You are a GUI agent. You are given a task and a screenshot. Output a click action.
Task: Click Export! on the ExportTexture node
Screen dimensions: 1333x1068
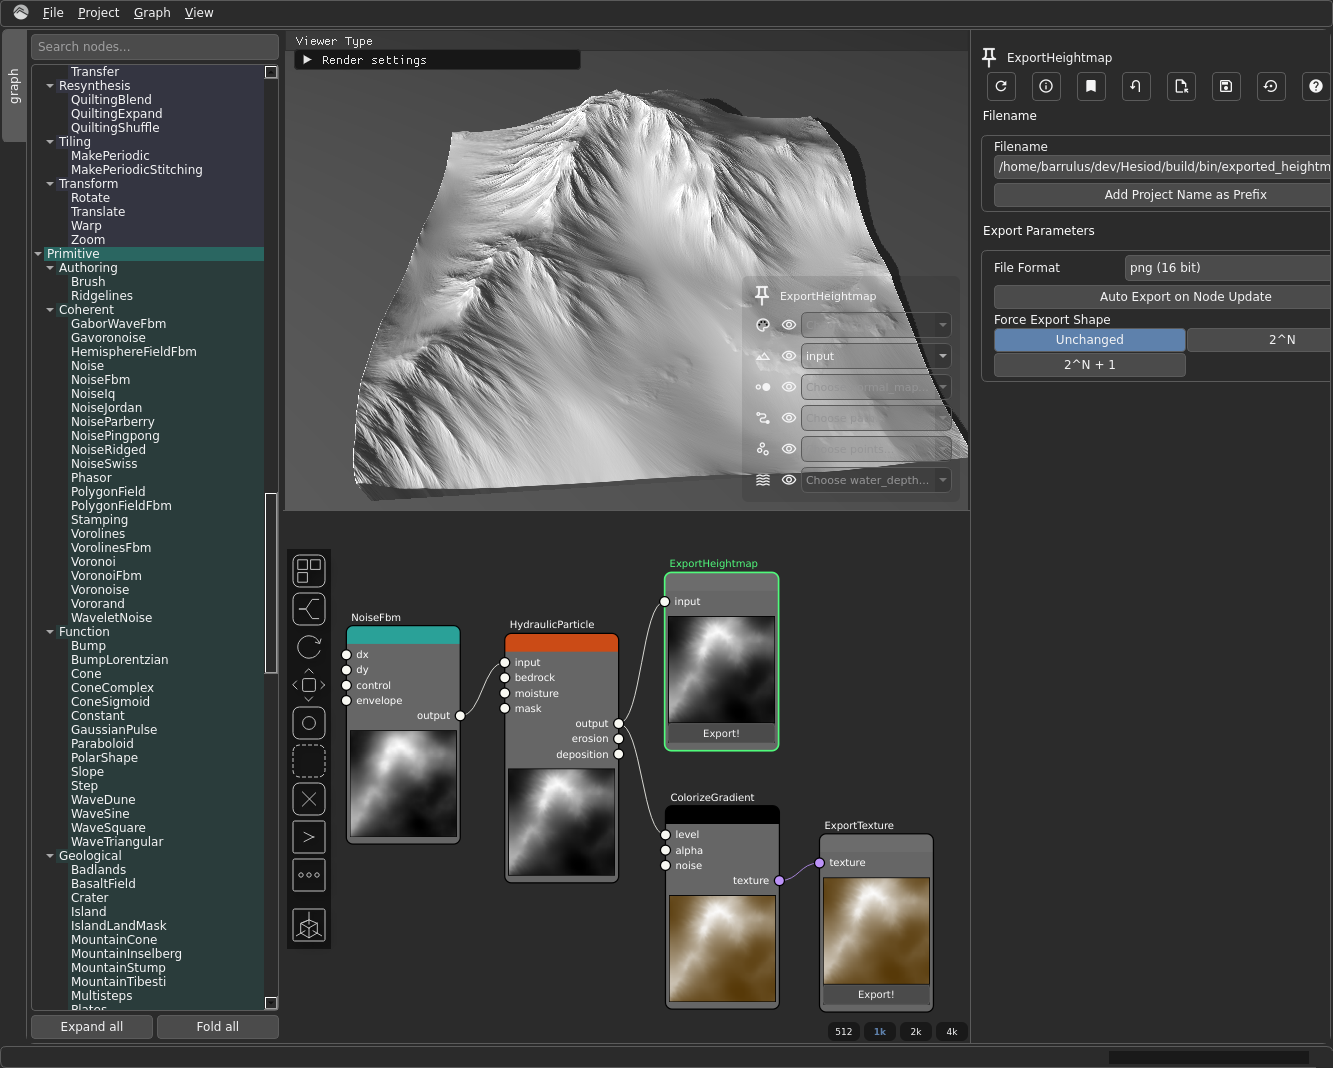[x=876, y=995]
